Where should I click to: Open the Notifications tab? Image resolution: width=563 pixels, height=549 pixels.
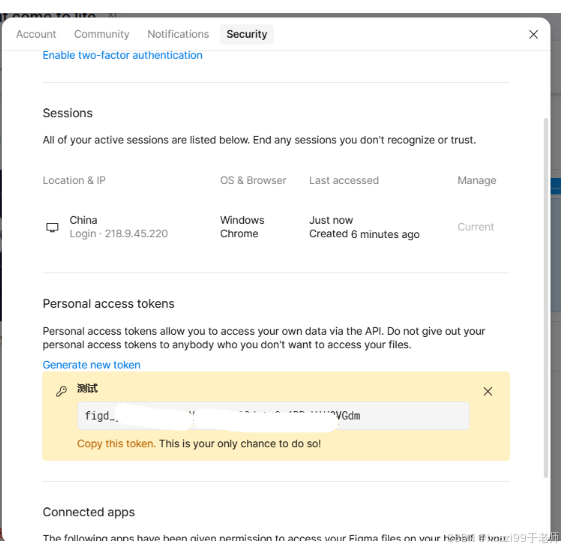click(x=178, y=34)
